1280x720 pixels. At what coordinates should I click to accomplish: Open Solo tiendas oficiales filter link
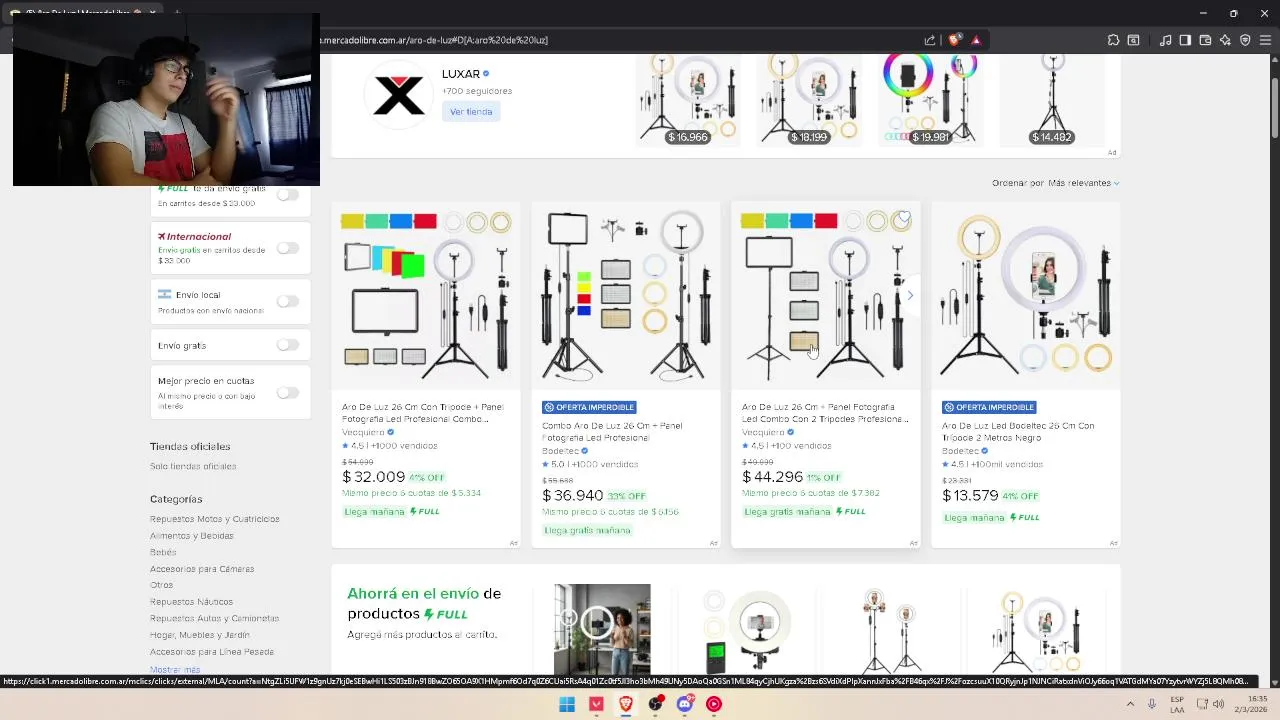193,466
